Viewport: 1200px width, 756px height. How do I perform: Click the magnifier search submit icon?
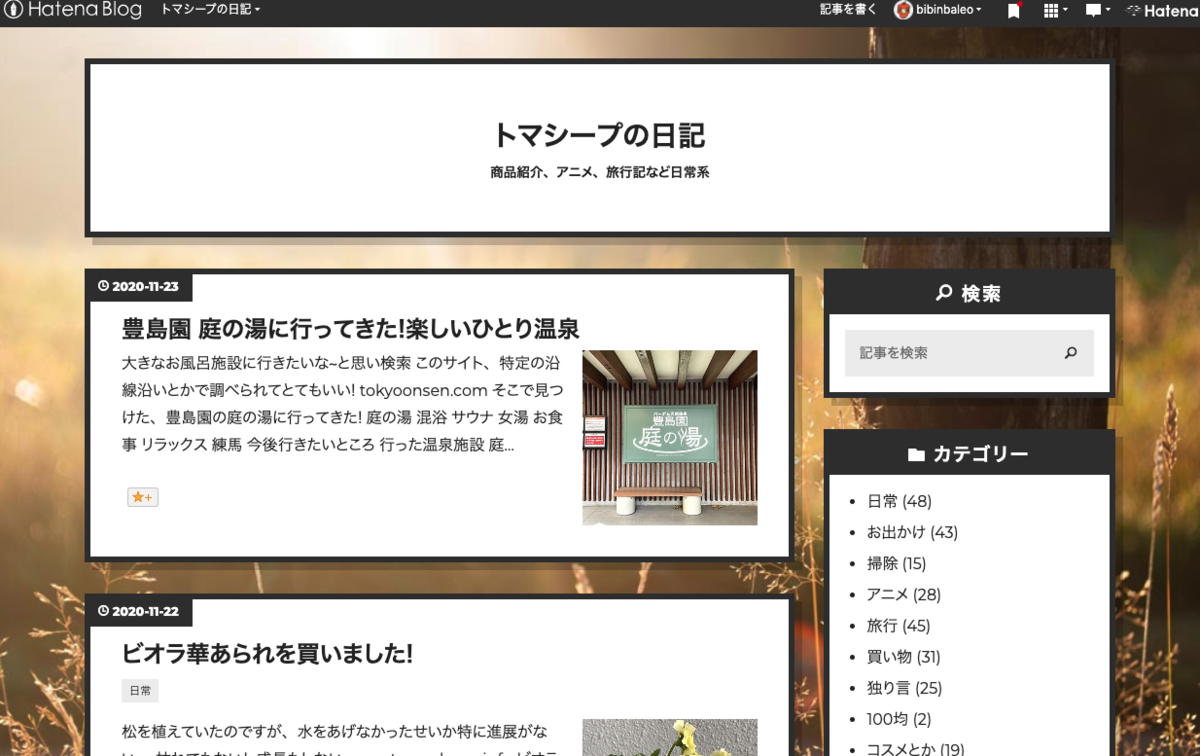pos(1071,353)
